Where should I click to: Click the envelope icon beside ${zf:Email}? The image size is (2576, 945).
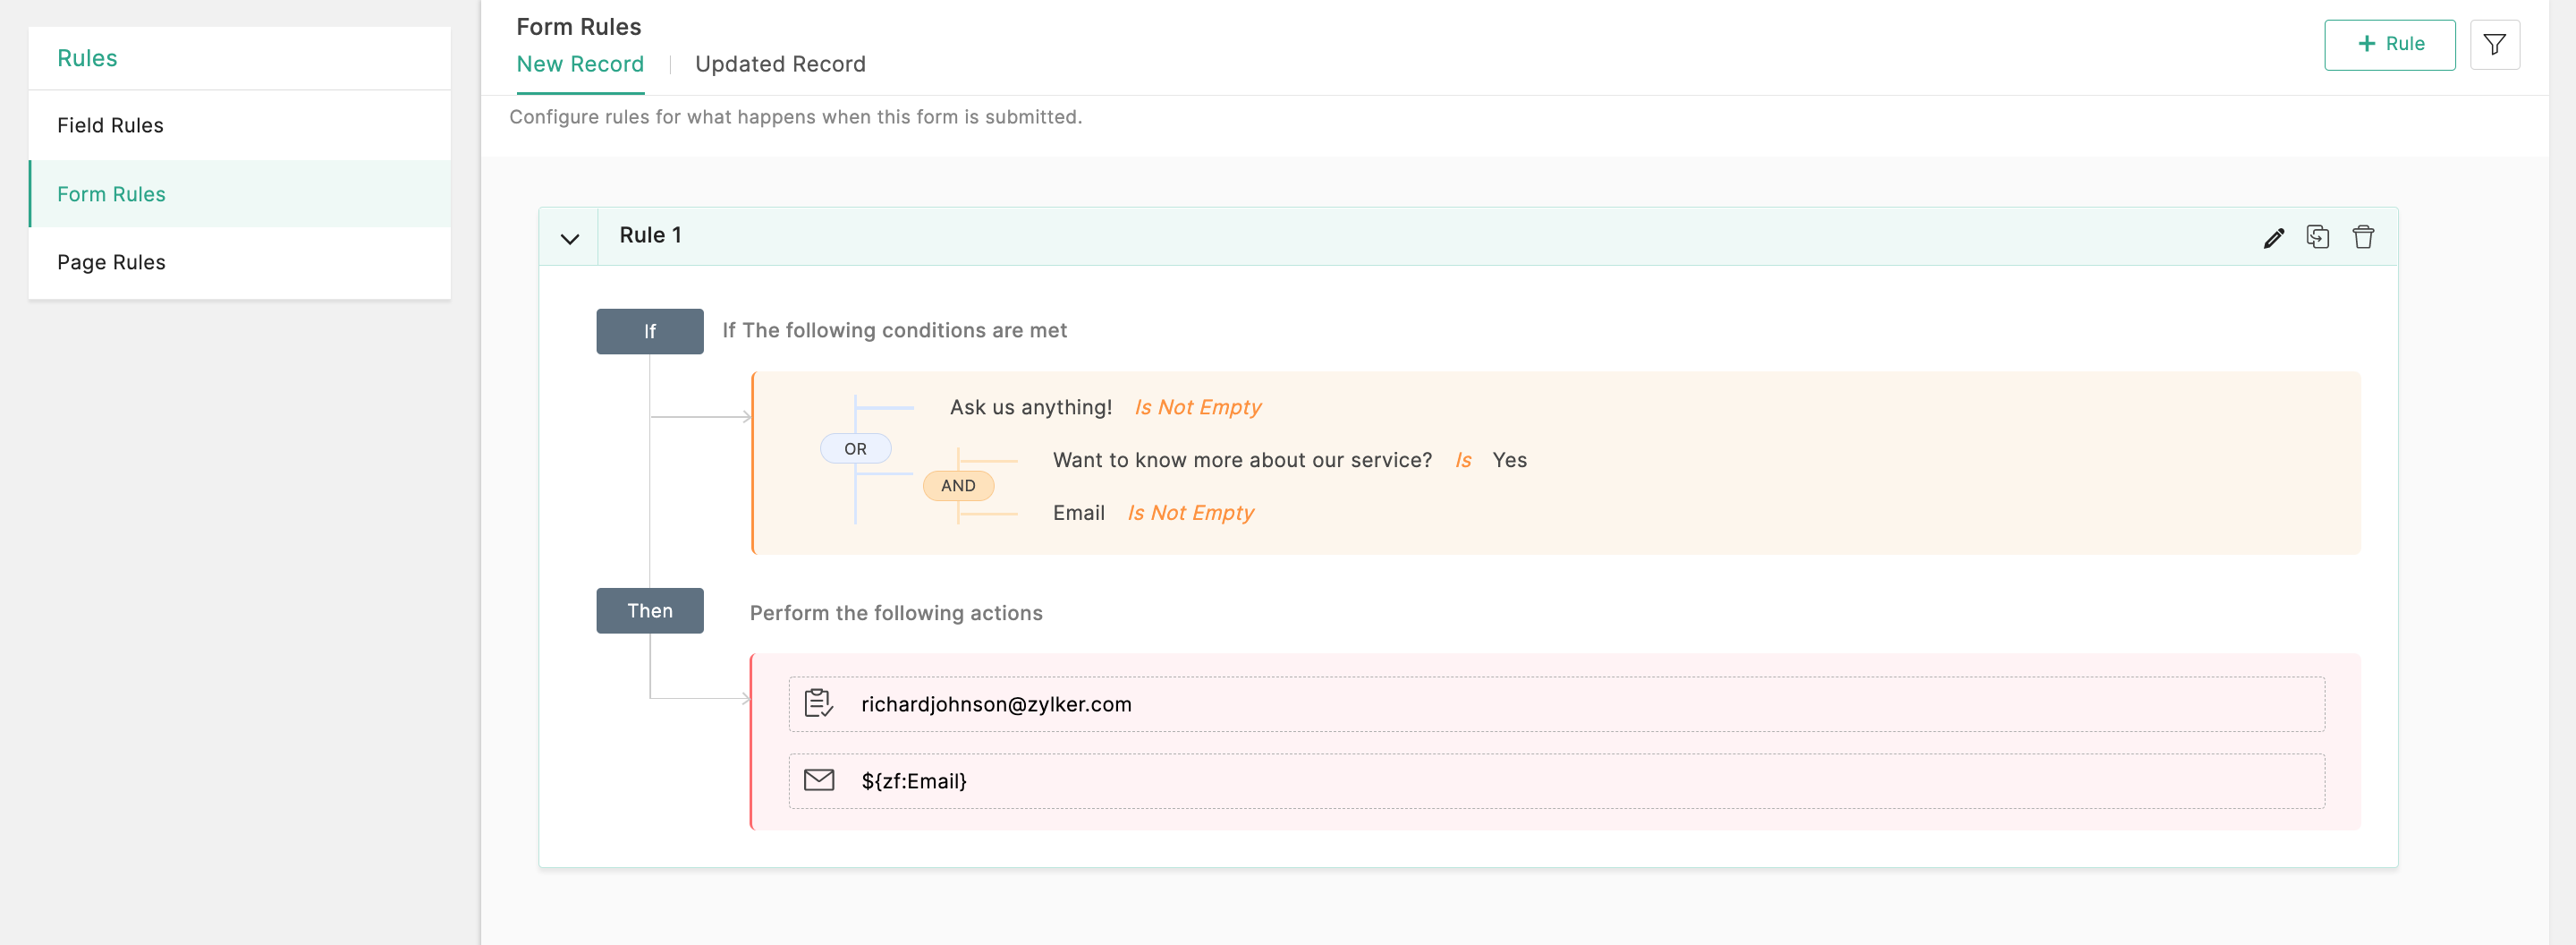click(x=819, y=780)
